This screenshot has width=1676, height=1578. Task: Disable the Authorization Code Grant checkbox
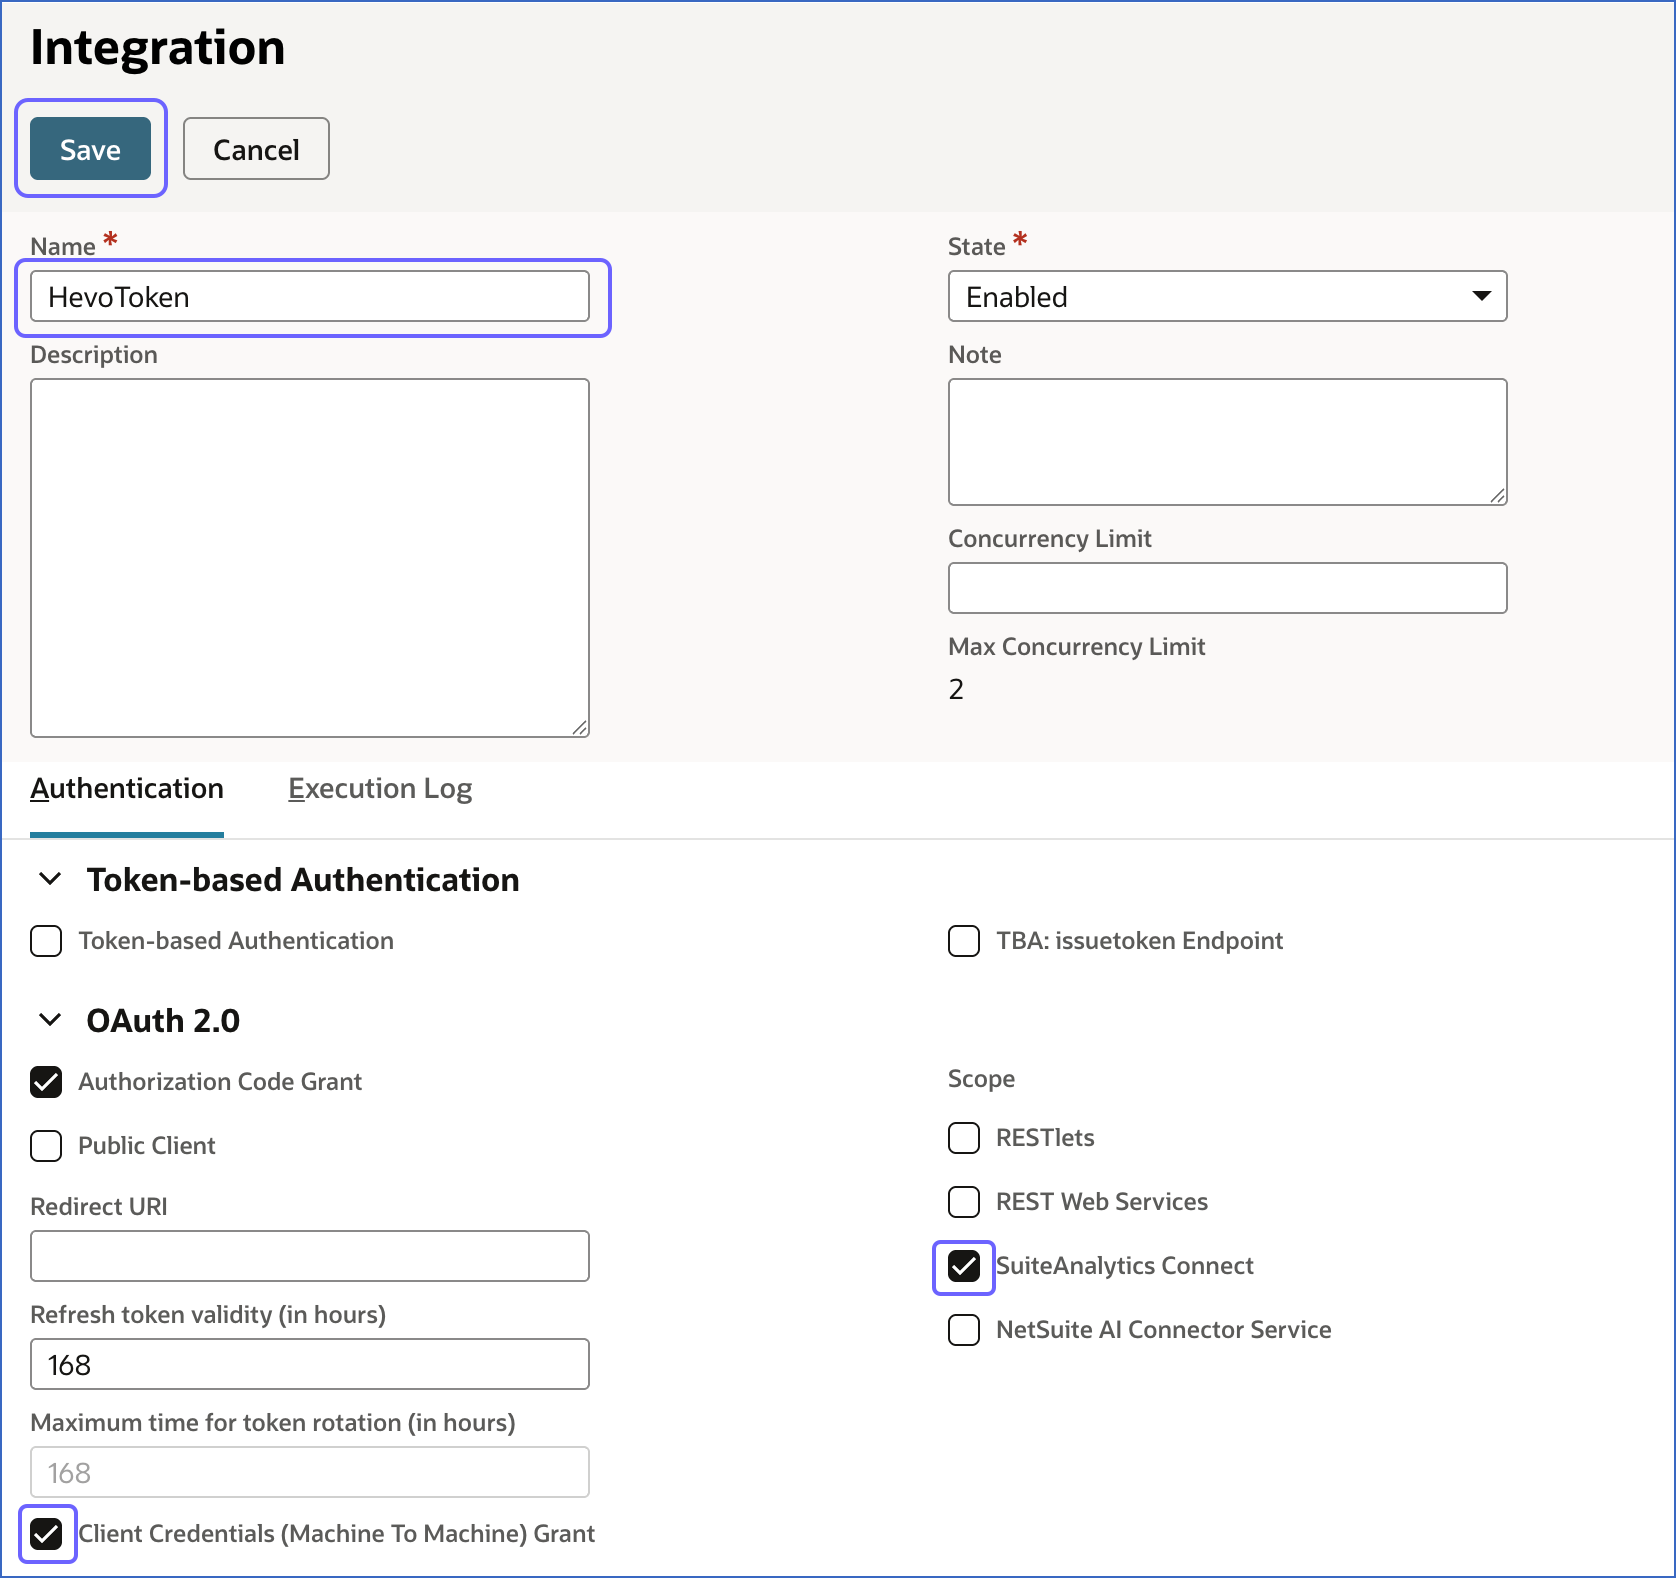click(46, 1082)
